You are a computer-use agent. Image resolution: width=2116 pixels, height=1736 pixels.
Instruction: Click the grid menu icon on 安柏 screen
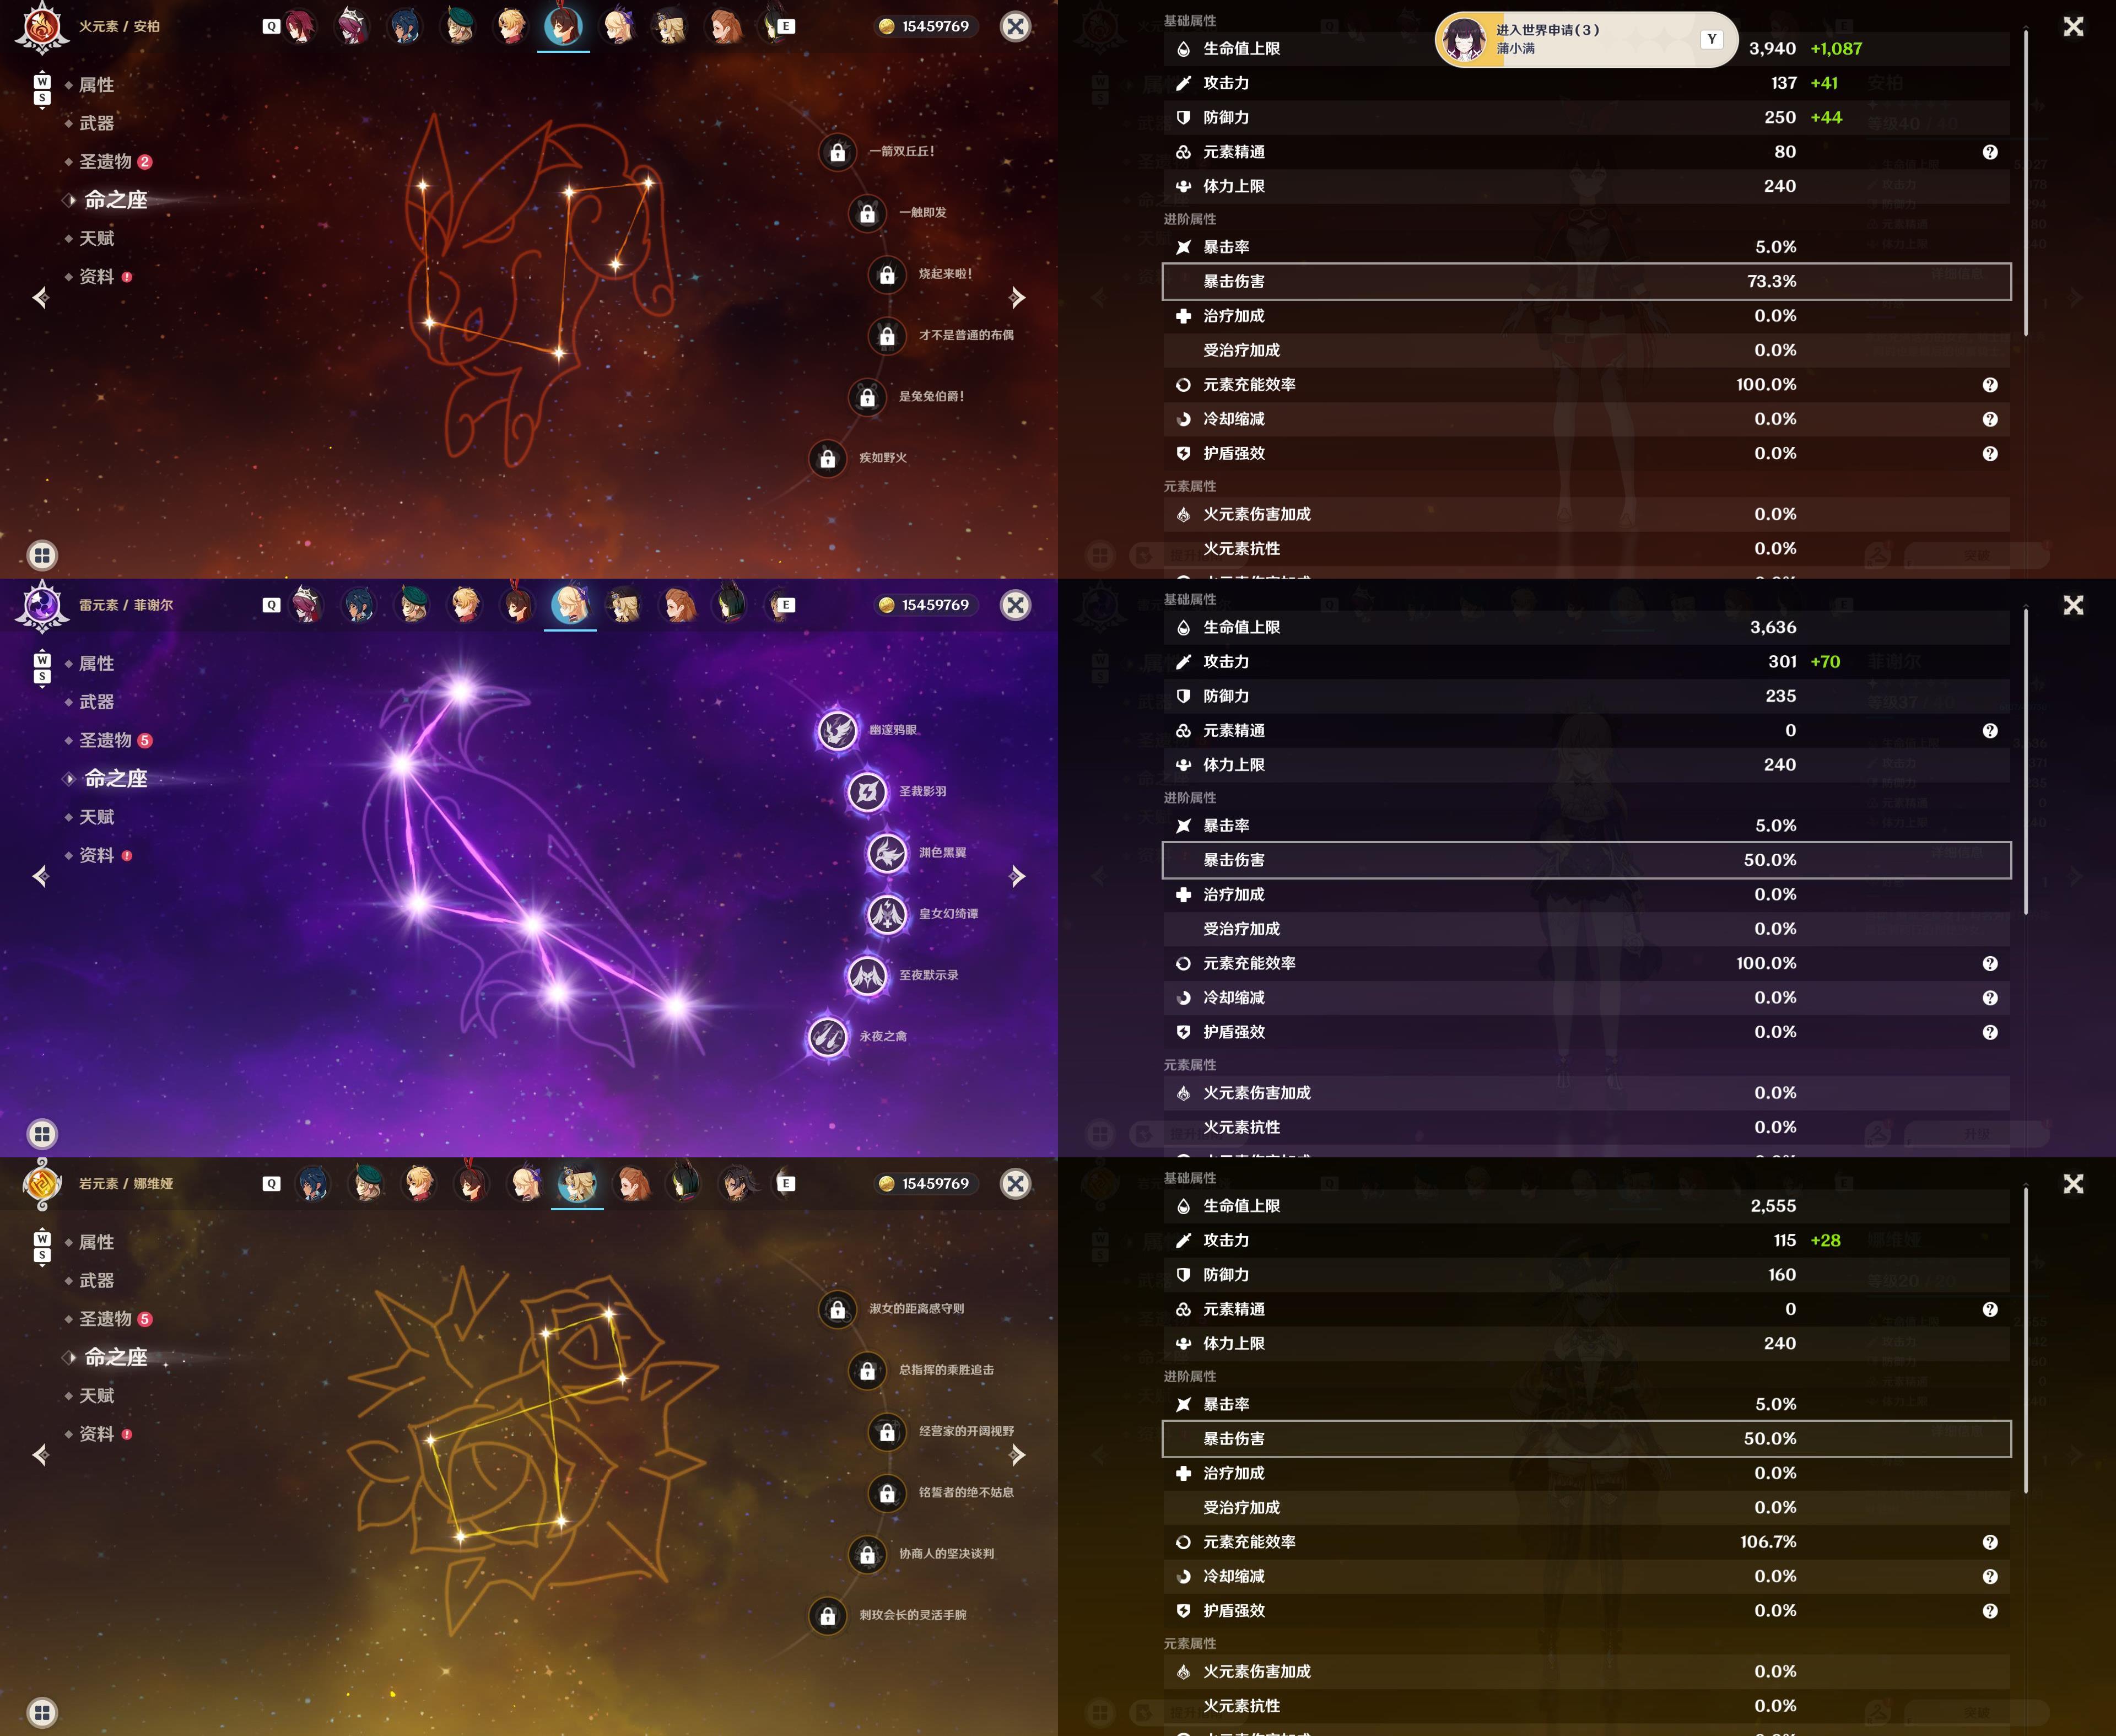click(42, 555)
